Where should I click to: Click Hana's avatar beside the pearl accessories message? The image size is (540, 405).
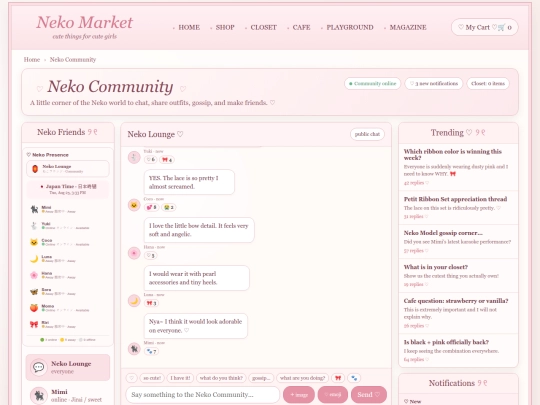click(x=134, y=253)
